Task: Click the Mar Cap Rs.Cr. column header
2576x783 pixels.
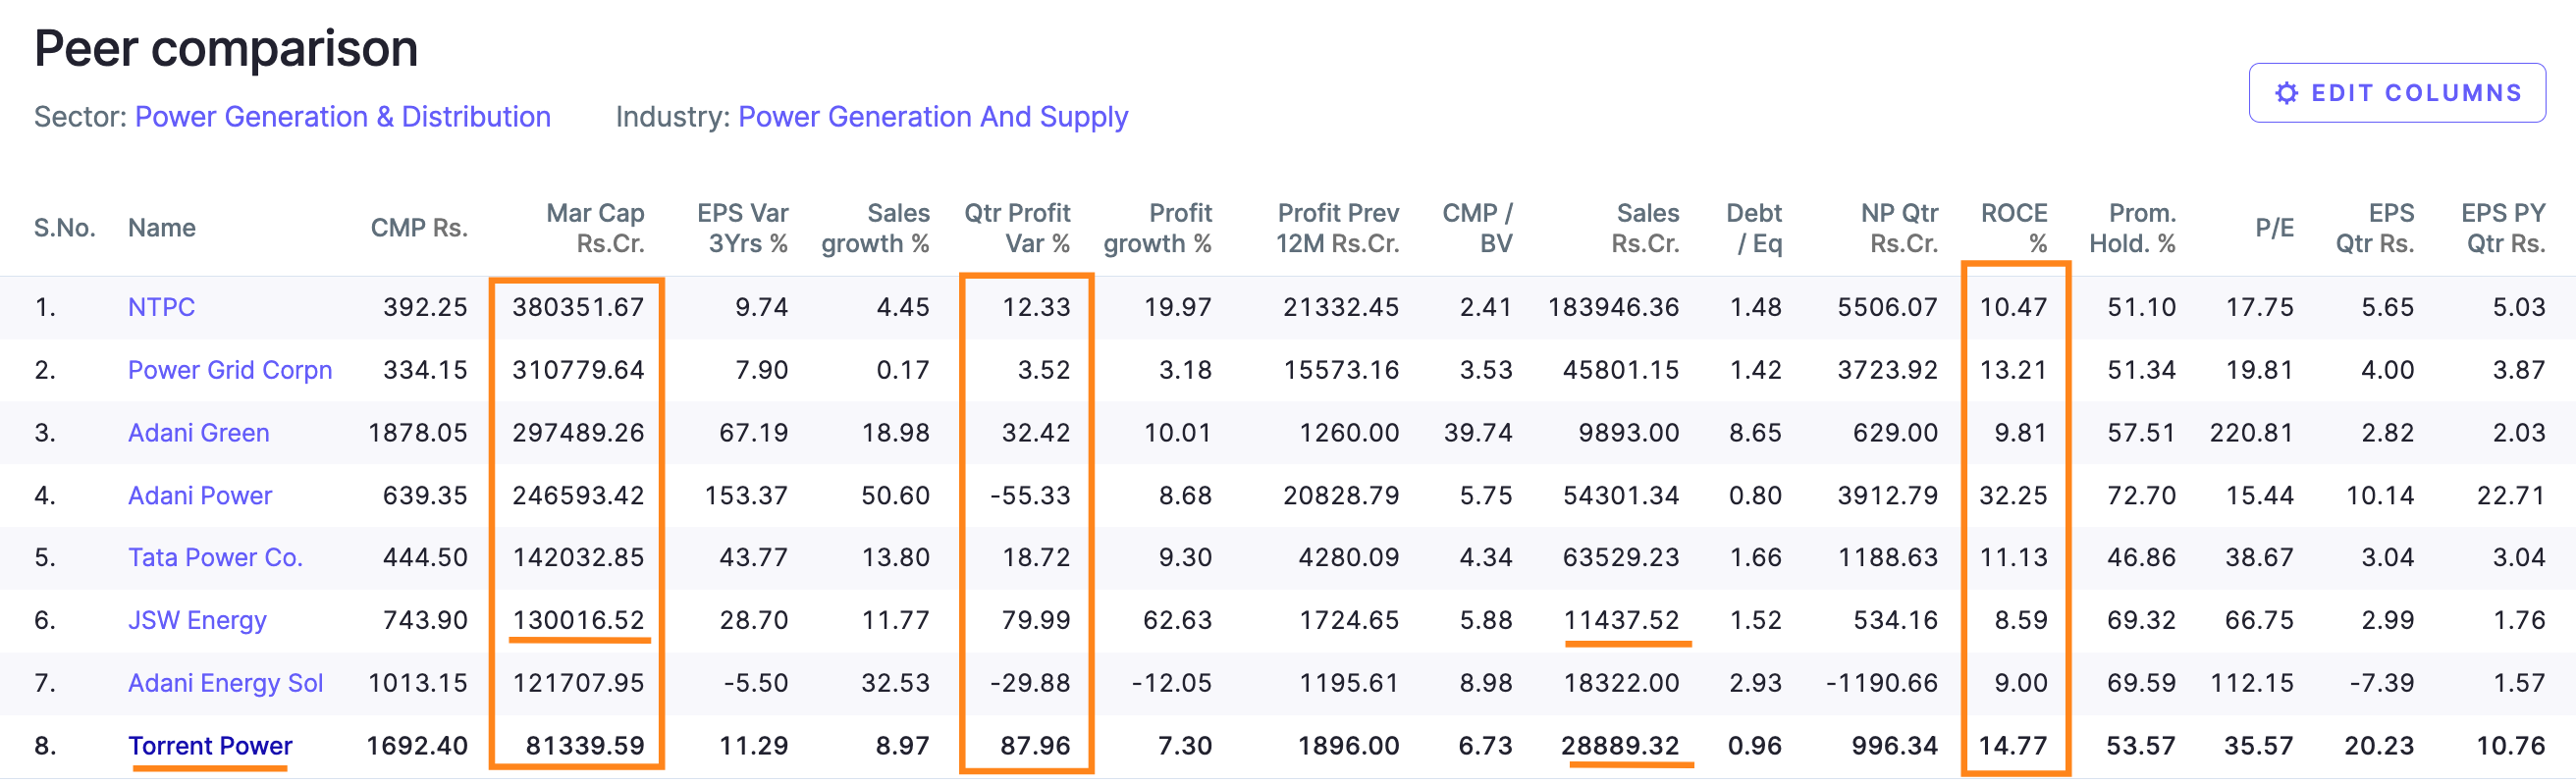Action: (595, 228)
